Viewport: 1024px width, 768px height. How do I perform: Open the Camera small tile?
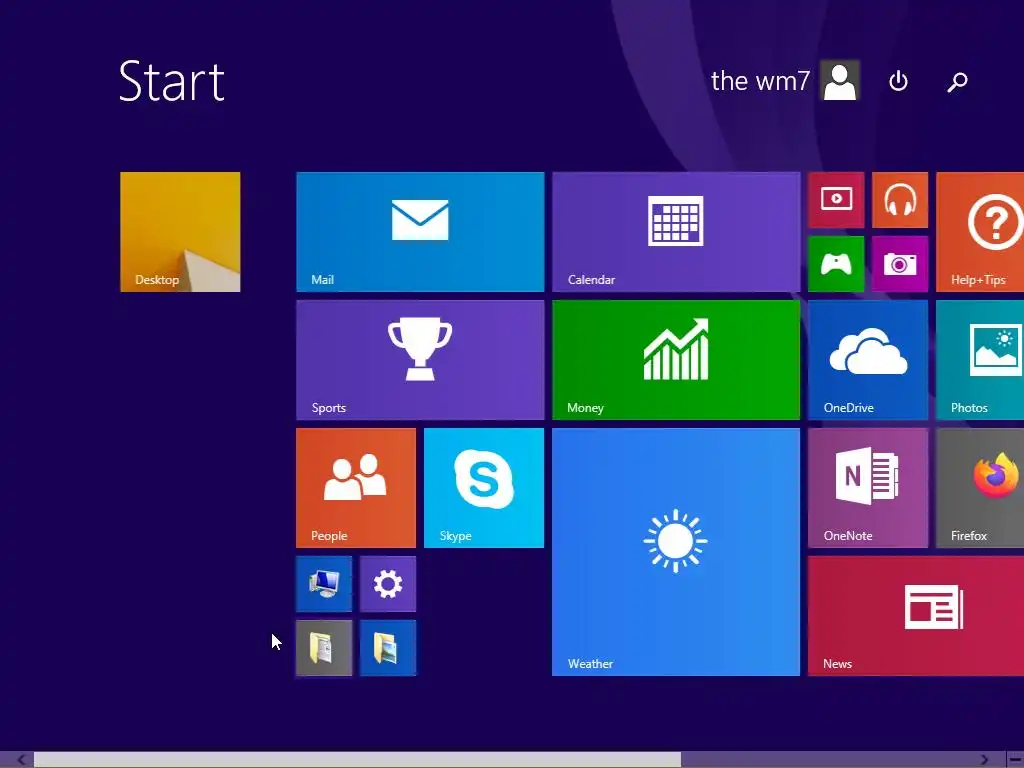pos(900,264)
